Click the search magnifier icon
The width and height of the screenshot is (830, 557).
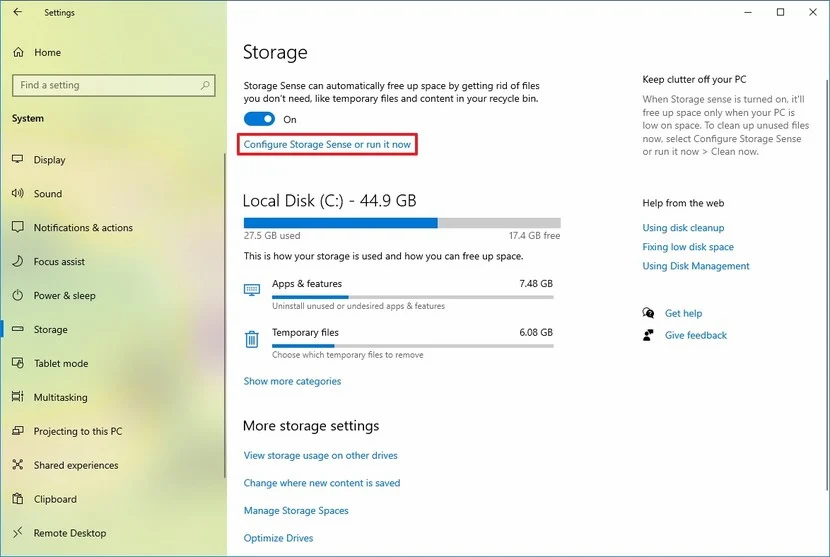click(205, 85)
